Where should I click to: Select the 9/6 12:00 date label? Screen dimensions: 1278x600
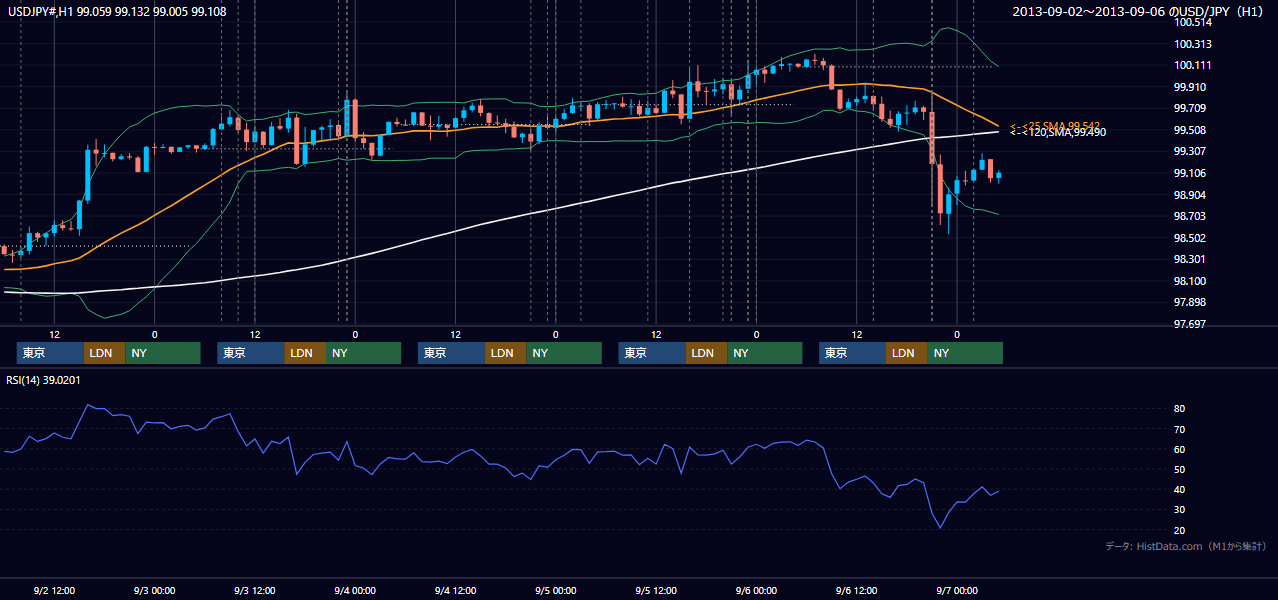(856, 590)
